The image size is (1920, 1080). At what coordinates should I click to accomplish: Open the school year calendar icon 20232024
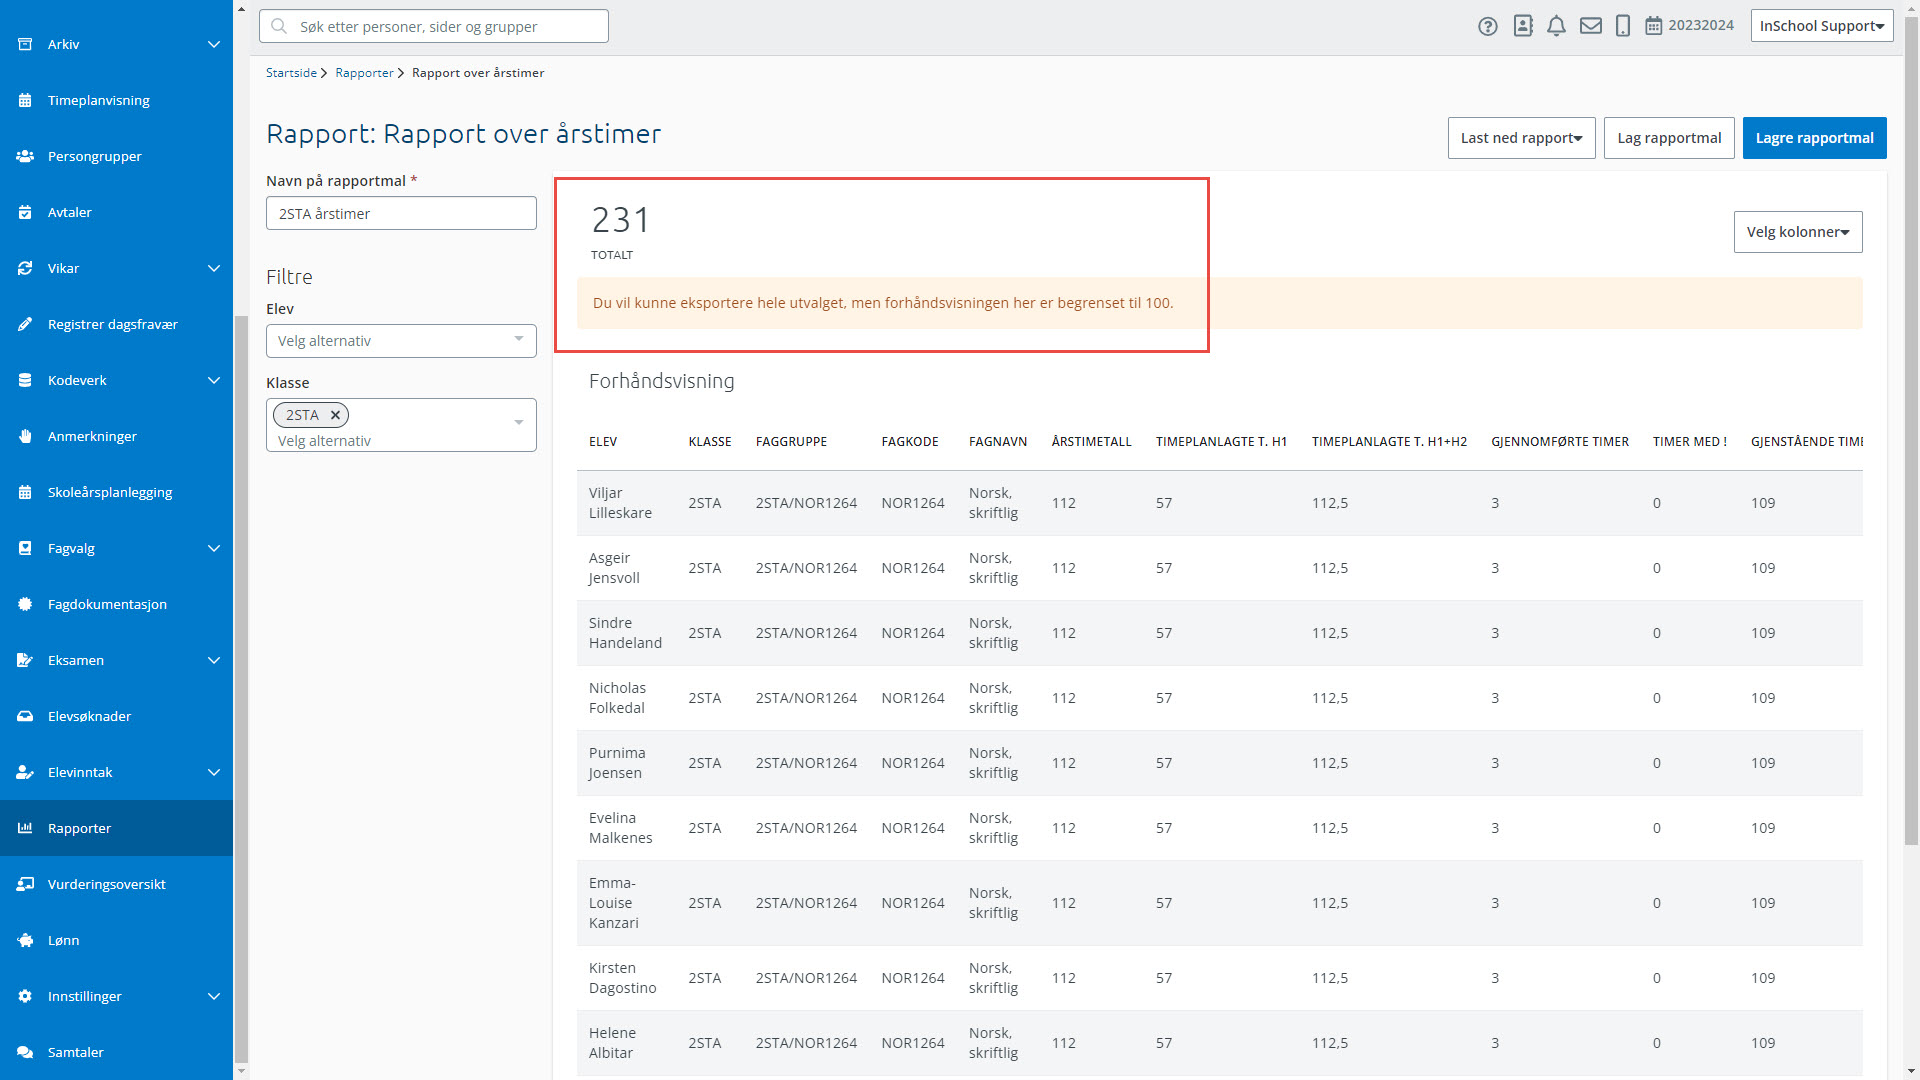pyautogui.click(x=1654, y=26)
